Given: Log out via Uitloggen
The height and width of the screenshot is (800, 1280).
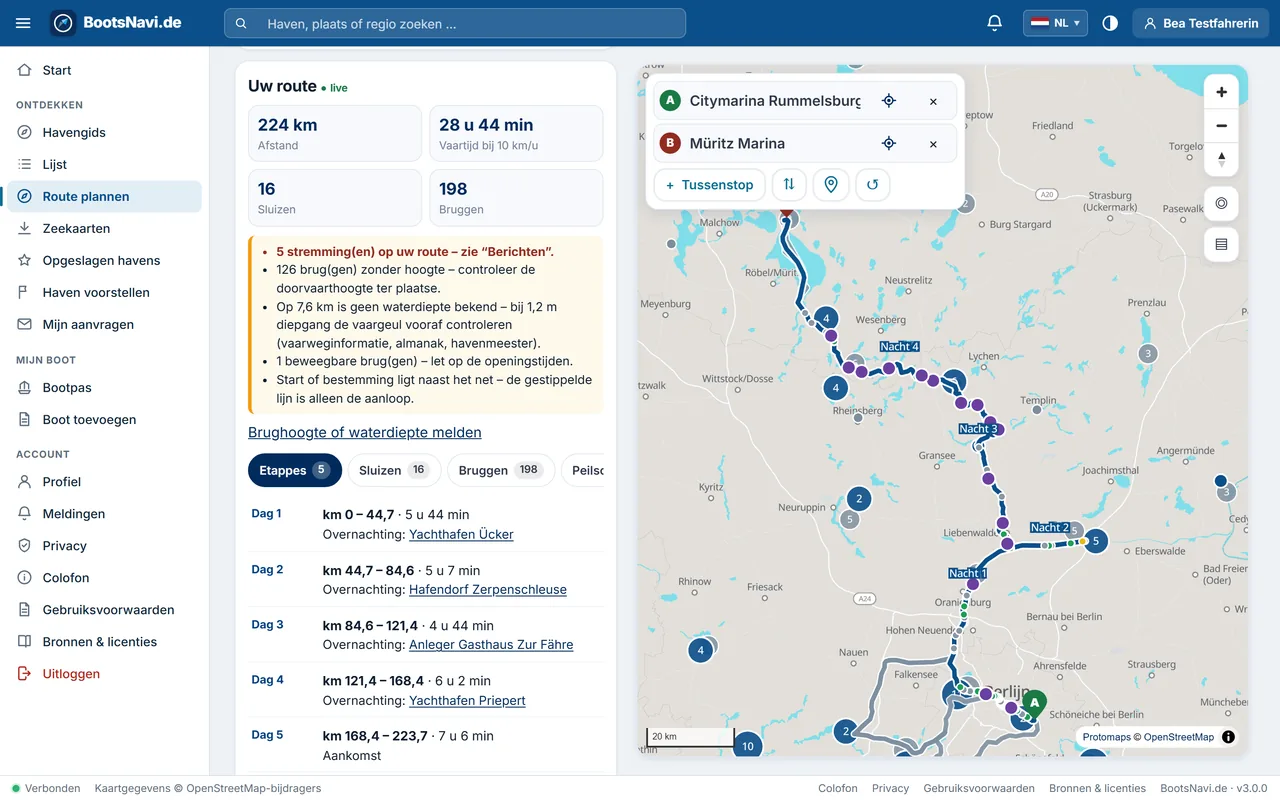Looking at the screenshot, I should (x=104, y=673).
